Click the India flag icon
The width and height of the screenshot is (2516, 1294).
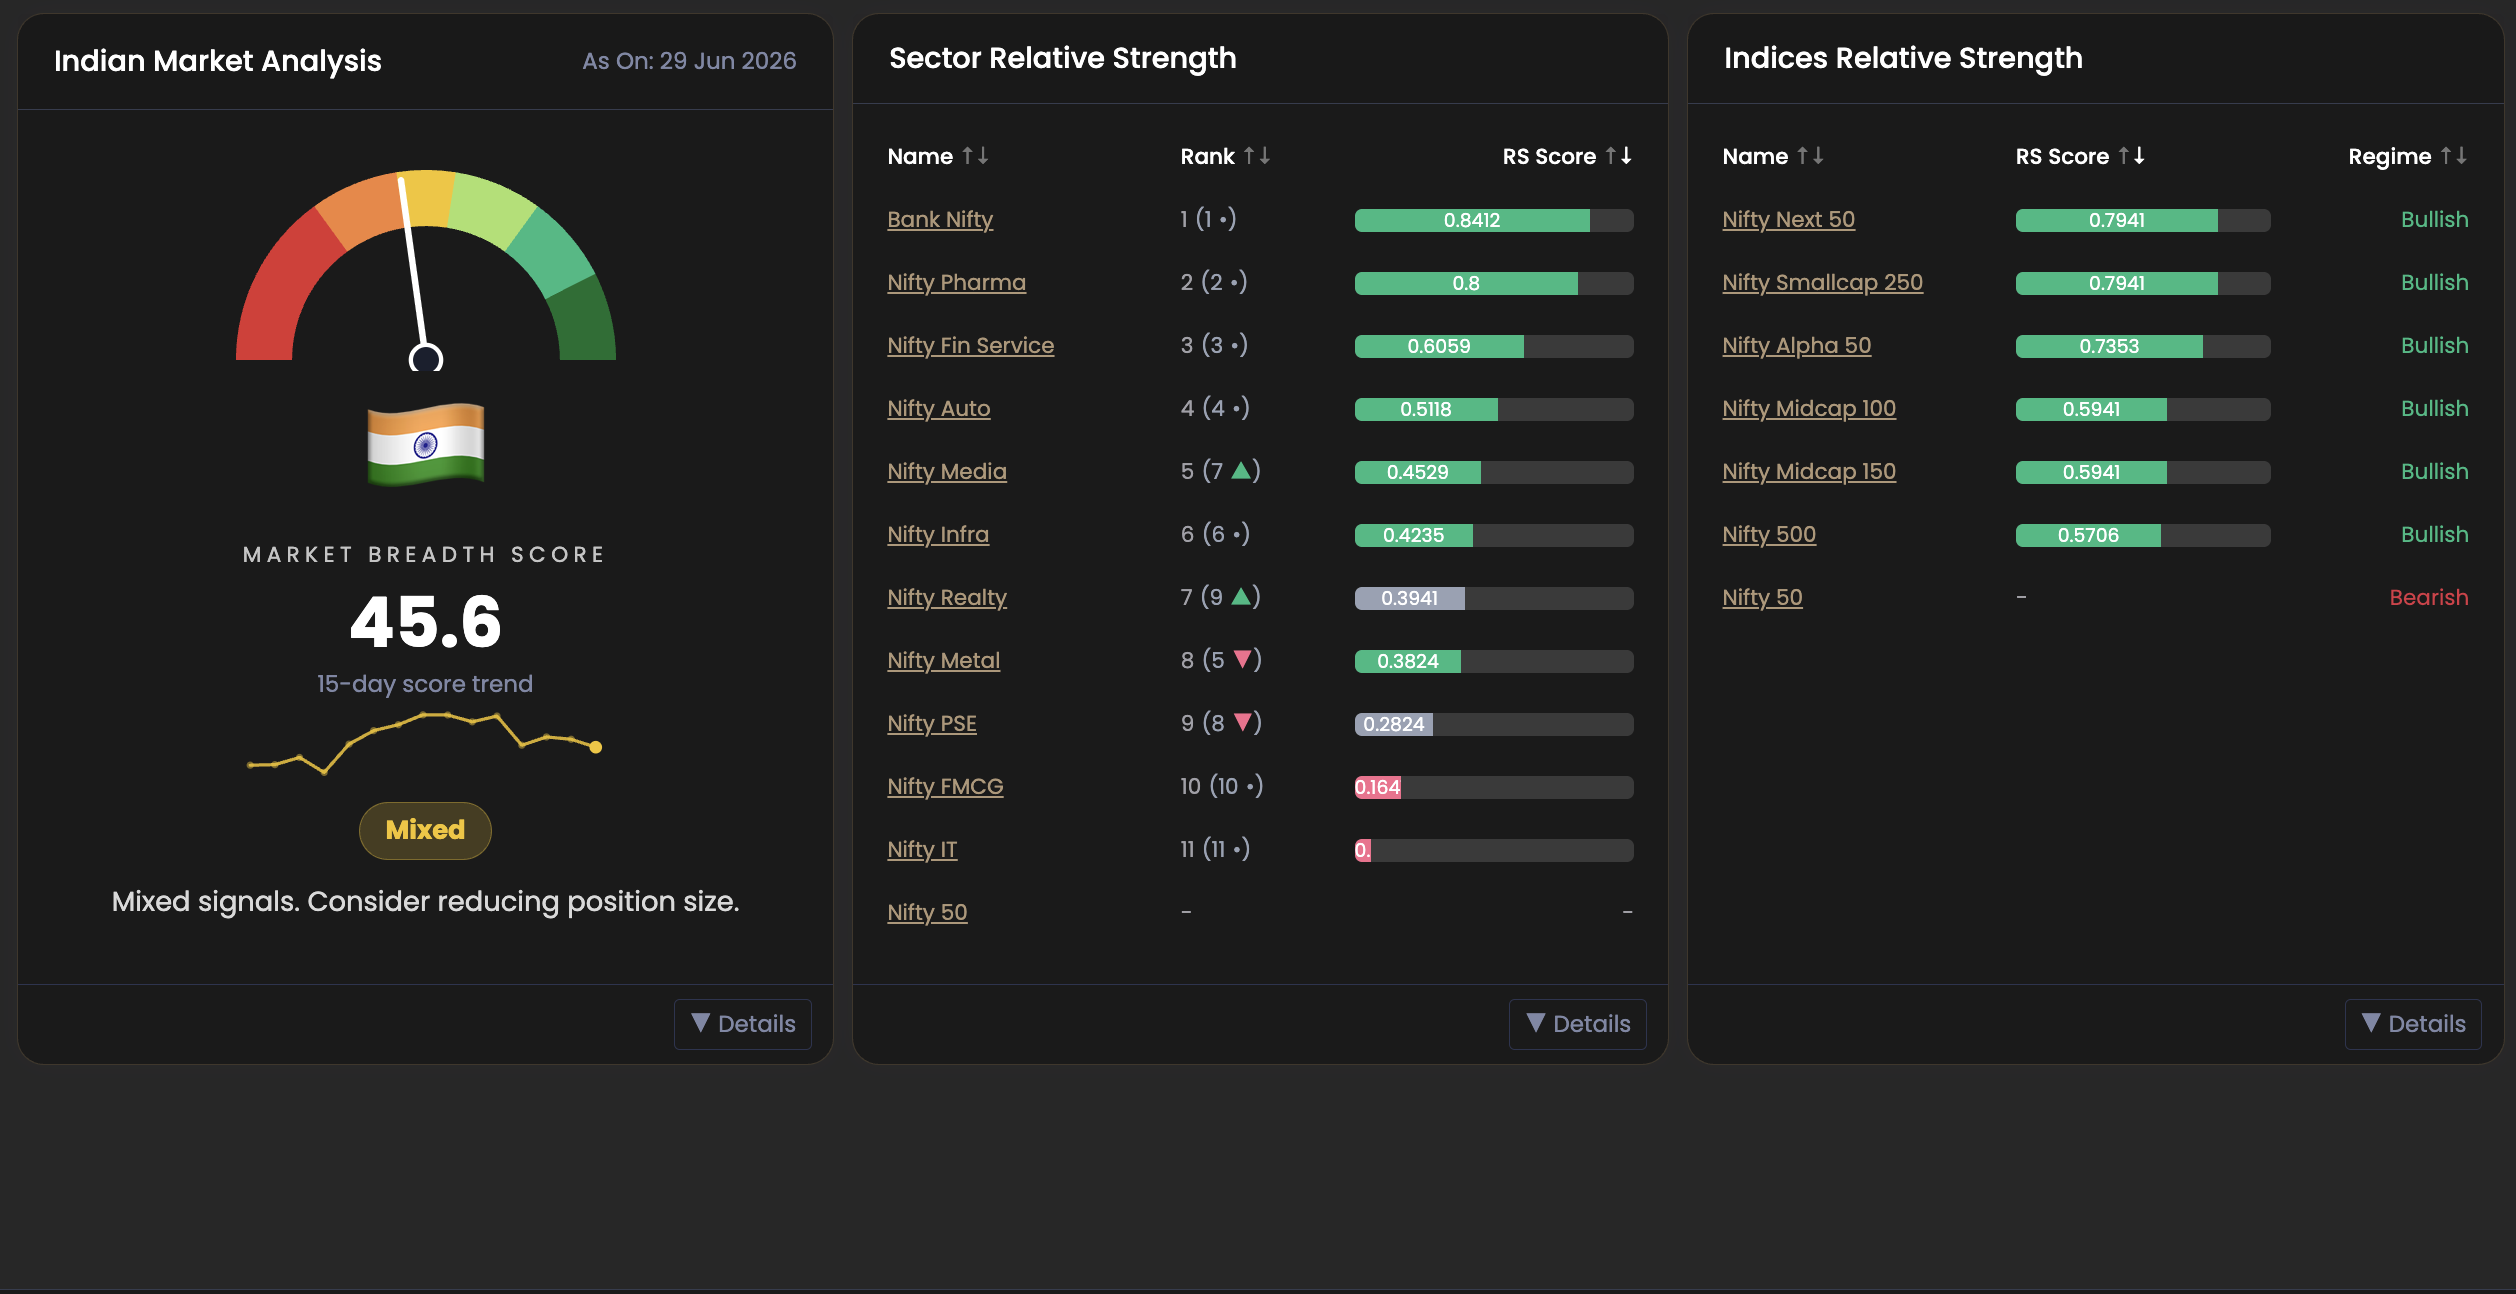[426, 444]
